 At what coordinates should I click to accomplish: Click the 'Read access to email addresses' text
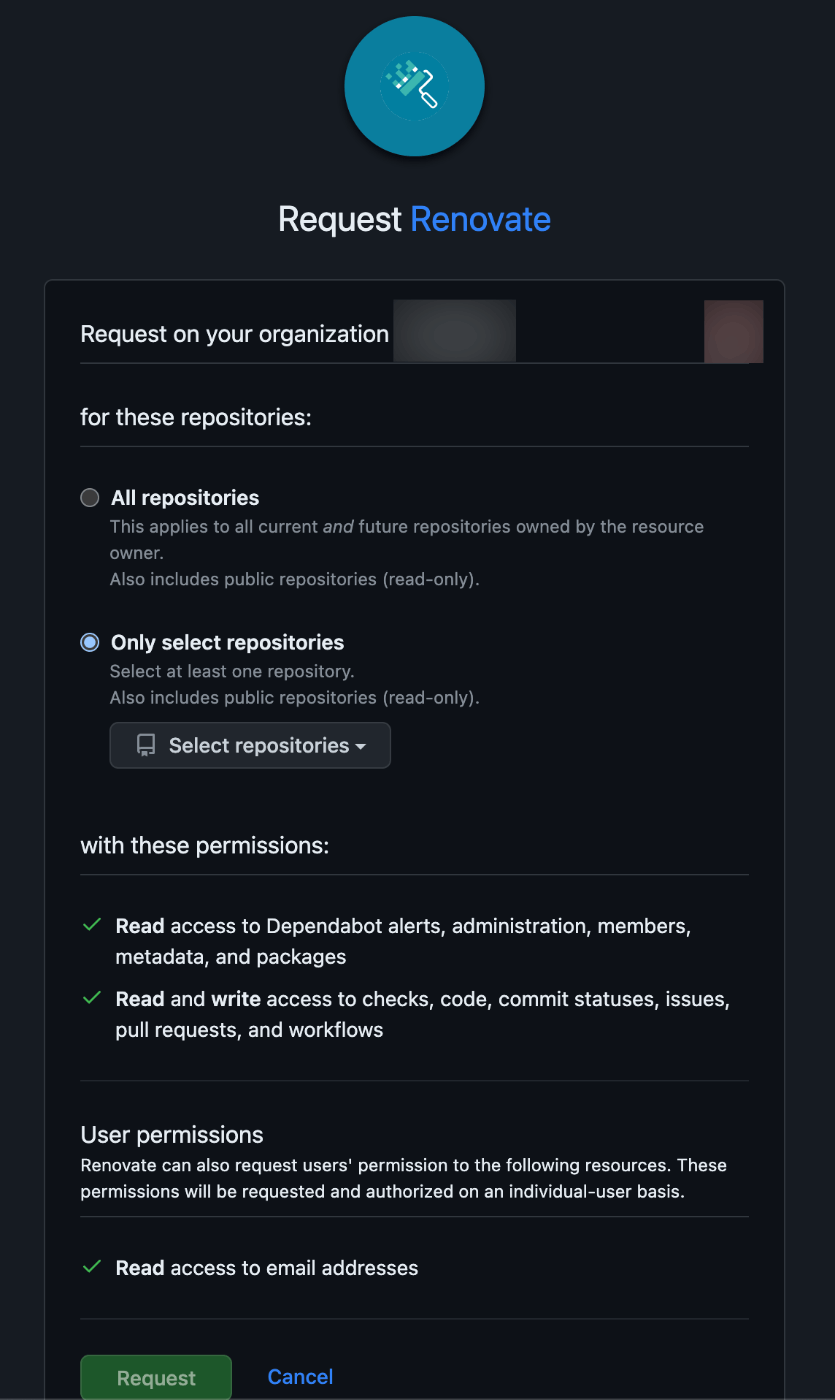[267, 1268]
